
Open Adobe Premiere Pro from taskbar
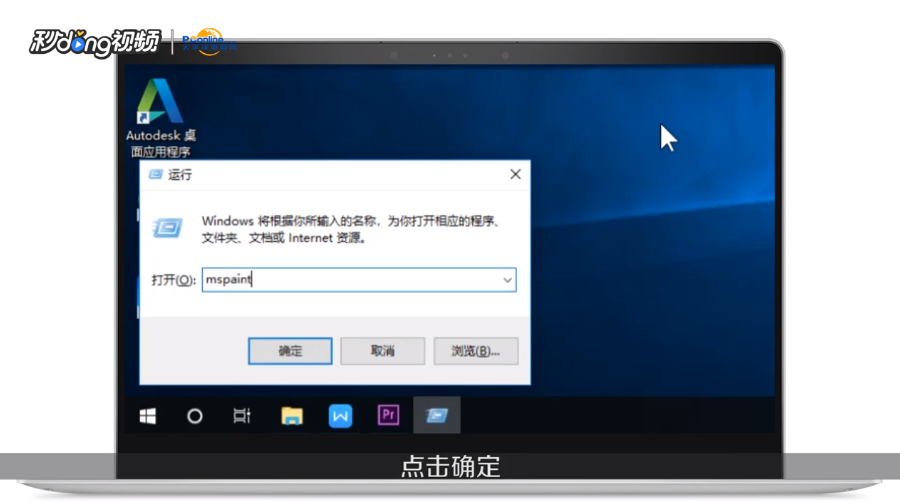[388, 415]
